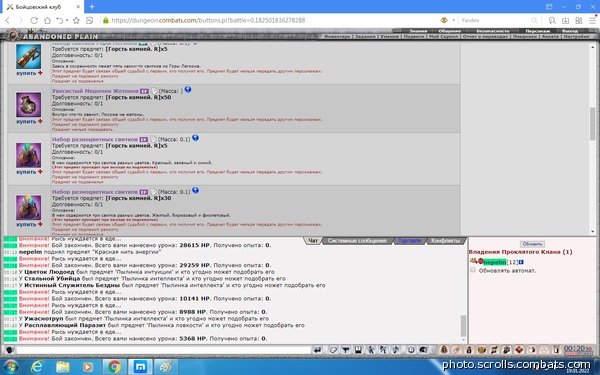Open the browser hamburger menu
The image size is (600, 375).
click(592, 20)
